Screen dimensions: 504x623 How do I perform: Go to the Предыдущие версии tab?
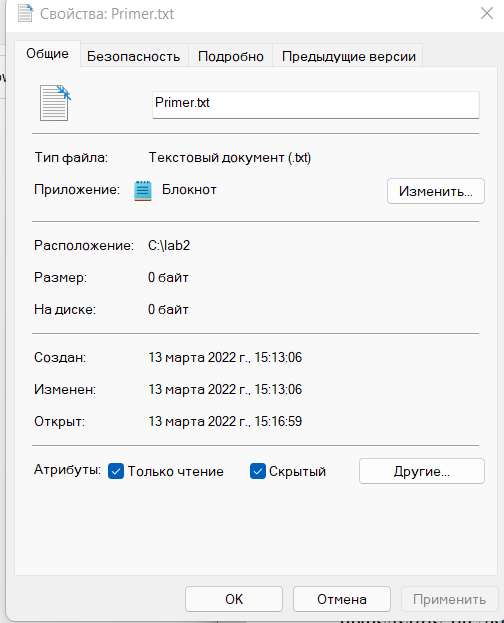349,56
